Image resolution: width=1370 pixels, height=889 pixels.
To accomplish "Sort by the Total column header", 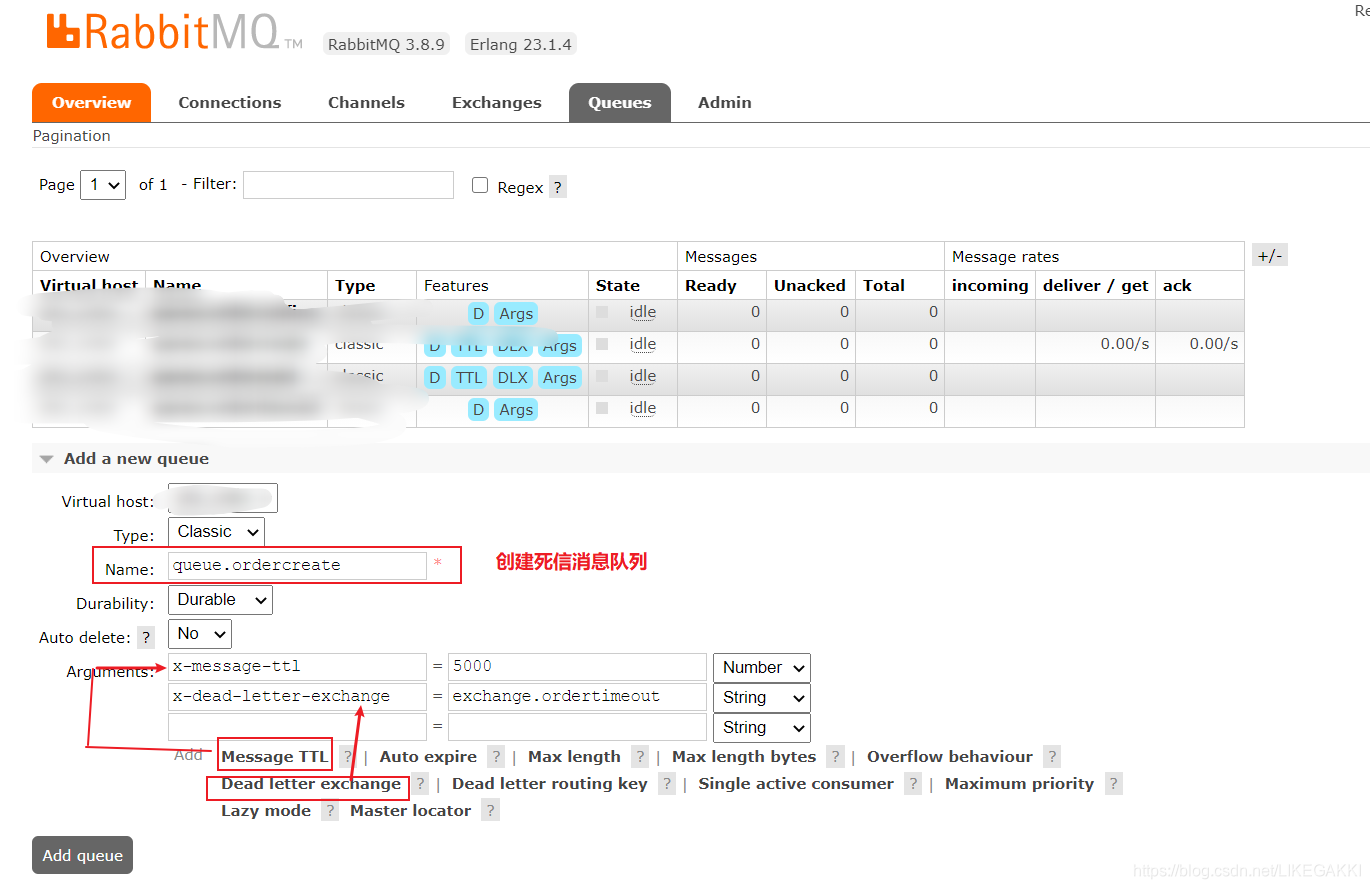I will 884,286.
